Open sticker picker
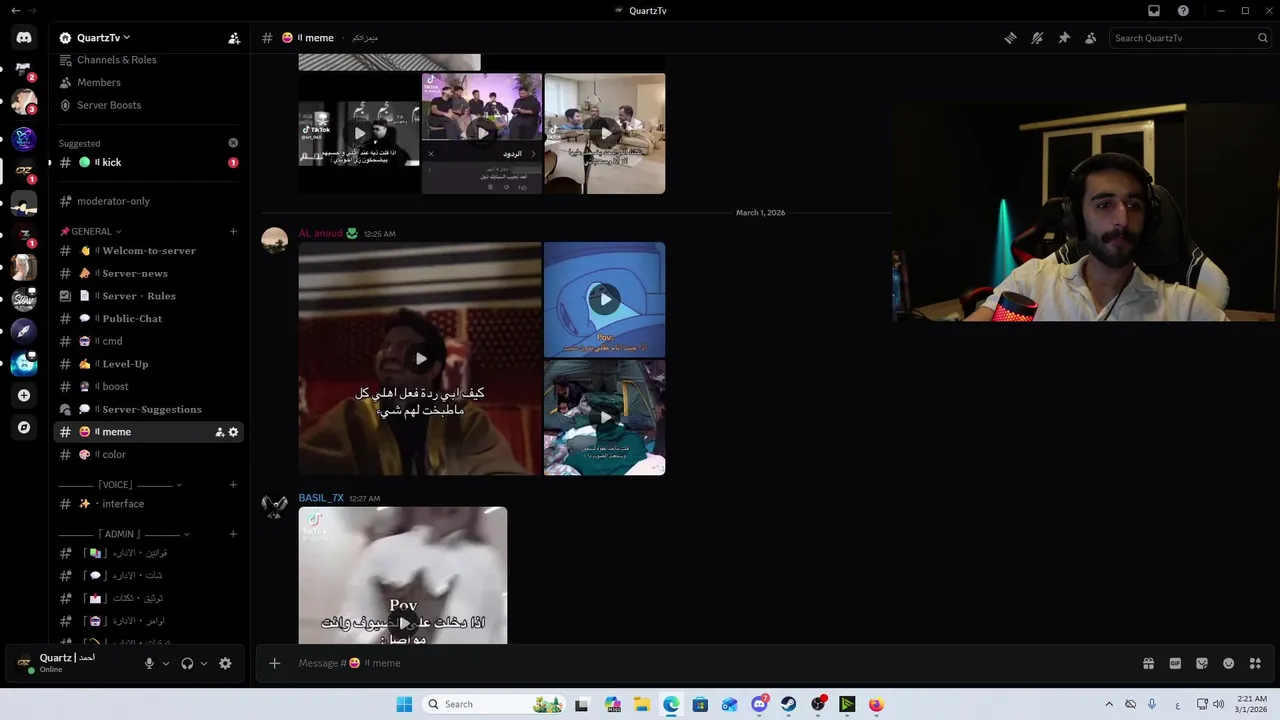The image size is (1280, 720). point(1202,663)
